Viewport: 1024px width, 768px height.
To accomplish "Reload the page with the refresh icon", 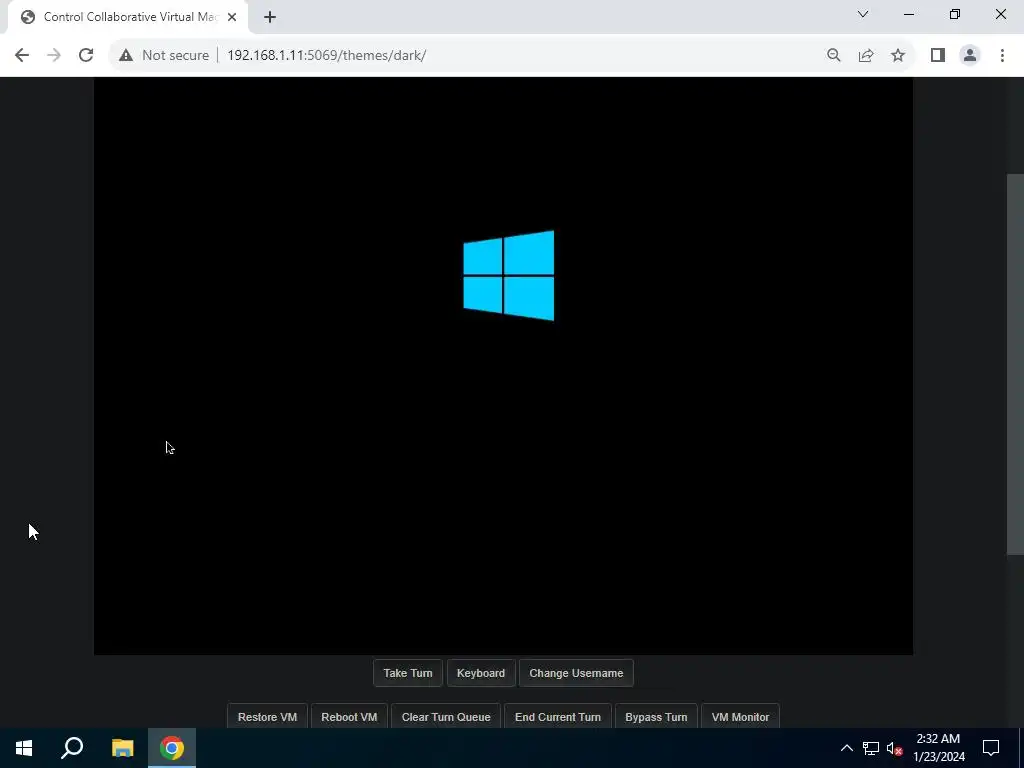I will click(x=86, y=56).
